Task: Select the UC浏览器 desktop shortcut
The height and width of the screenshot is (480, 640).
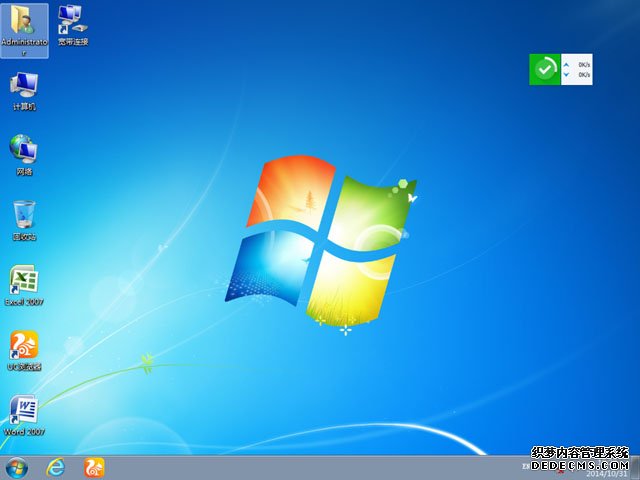Action: coord(24,351)
